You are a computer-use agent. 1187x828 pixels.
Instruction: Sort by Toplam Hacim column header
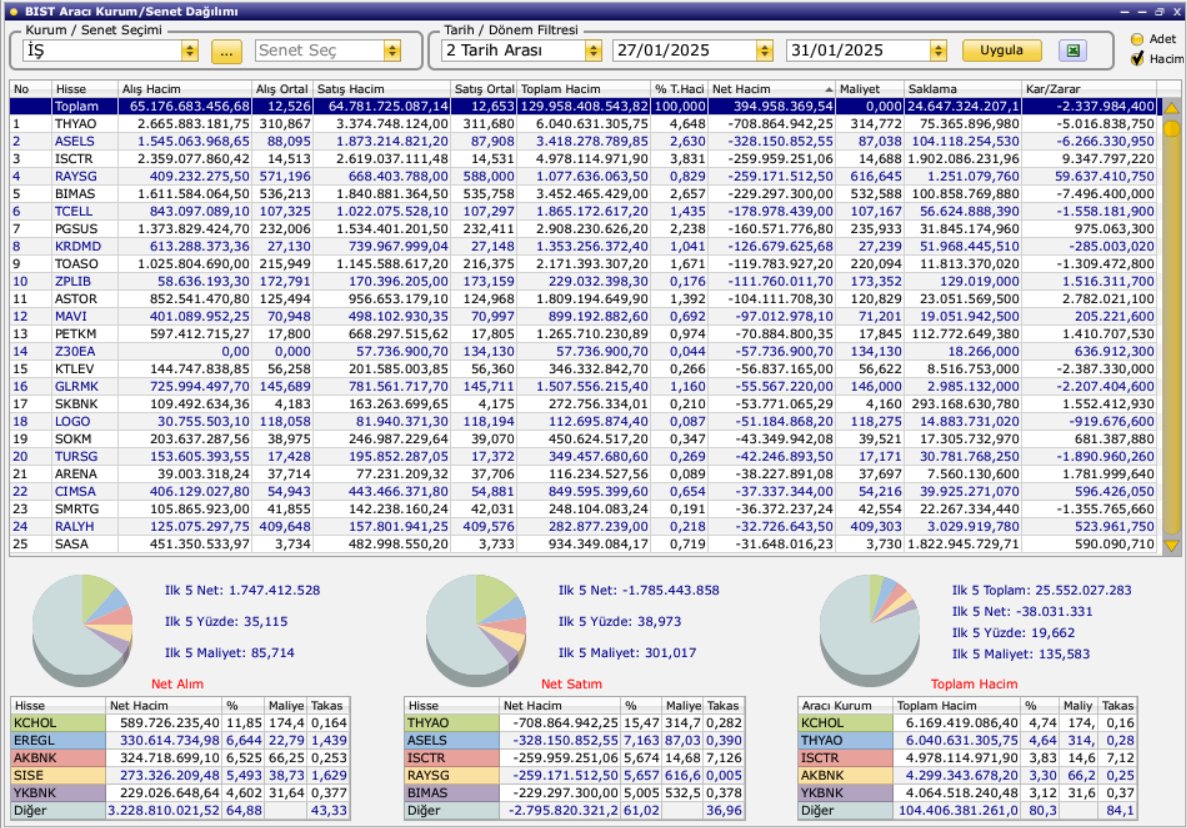click(x=583, y=89)
